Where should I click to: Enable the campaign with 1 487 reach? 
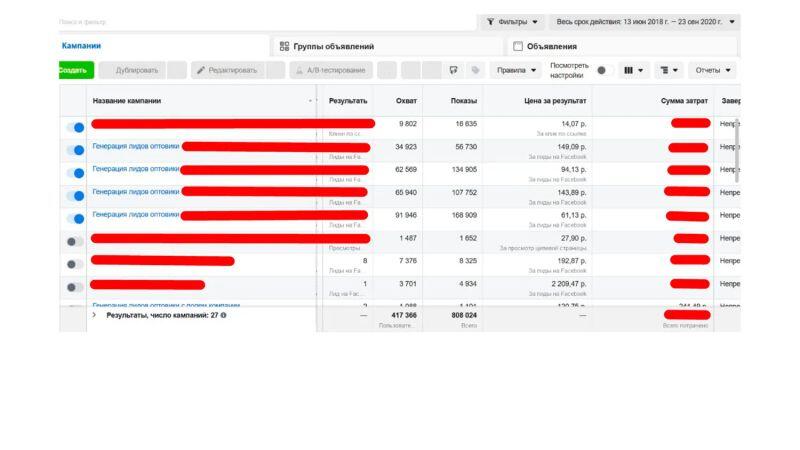[74, 241]
